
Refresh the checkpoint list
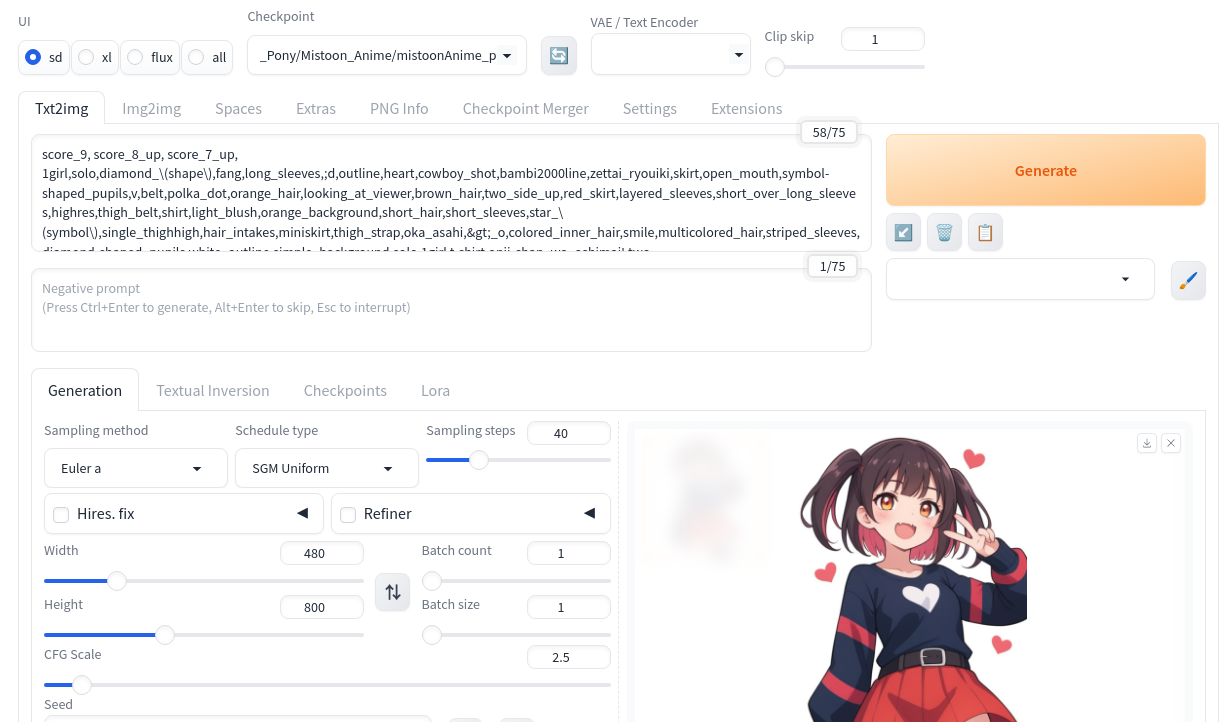(559, 55)
